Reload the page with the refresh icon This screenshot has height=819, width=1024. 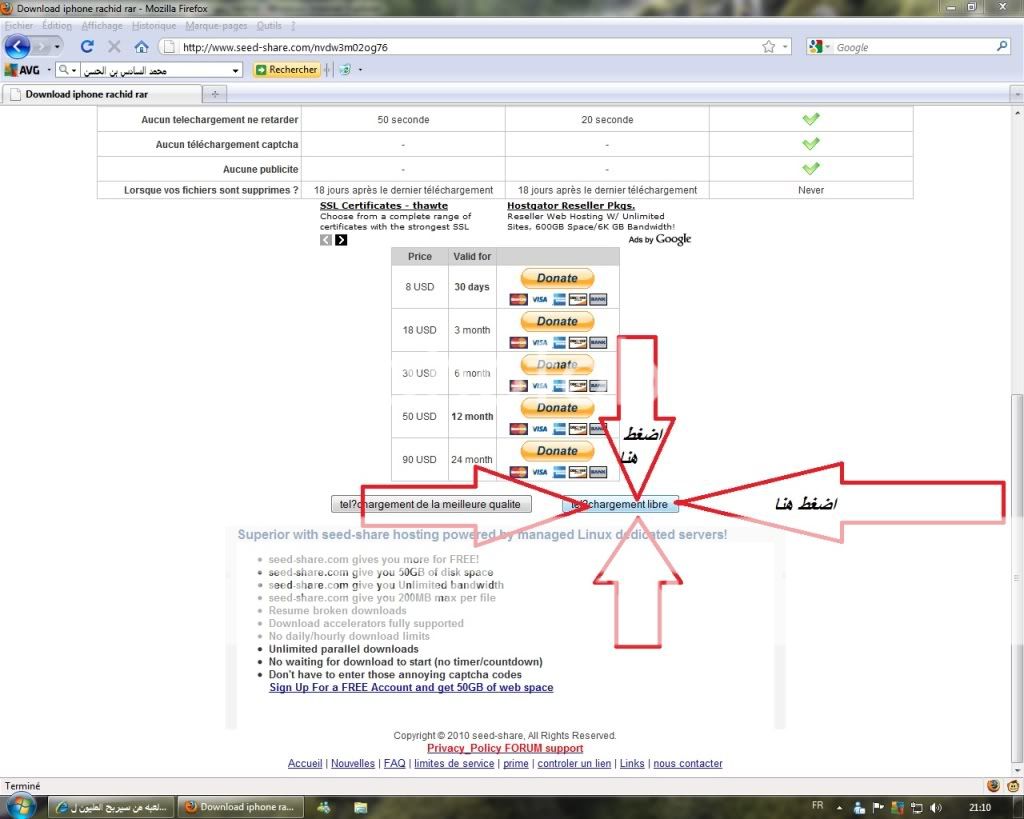coord(87,47)
